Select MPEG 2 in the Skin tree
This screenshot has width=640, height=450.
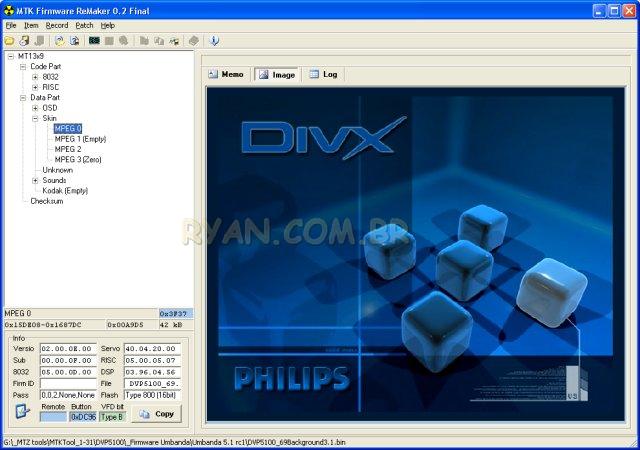tap(68, 149)
